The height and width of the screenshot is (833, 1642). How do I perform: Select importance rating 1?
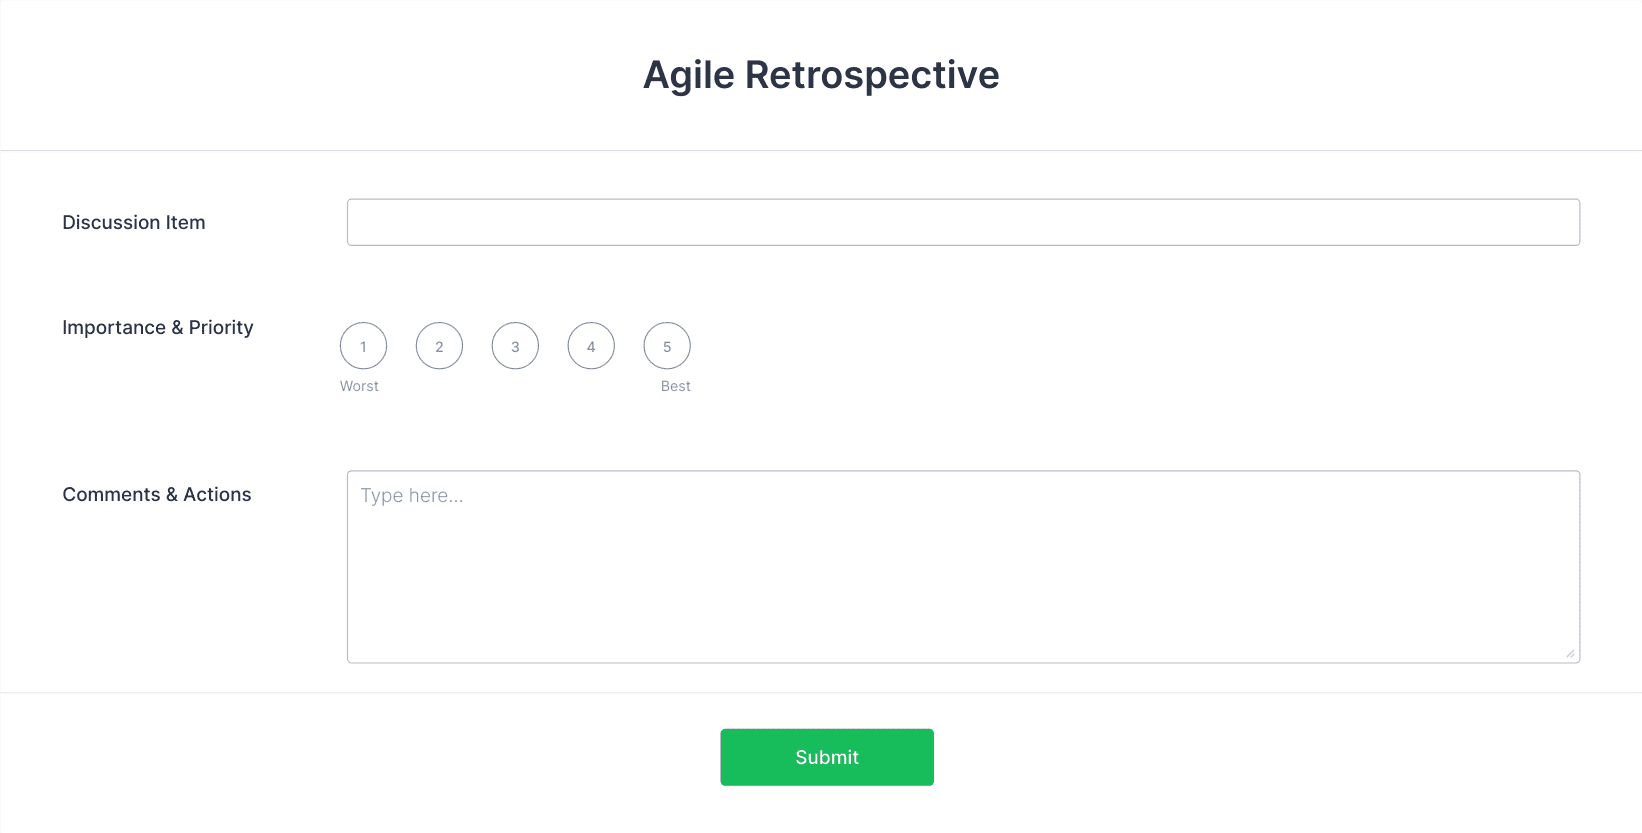click(x=363, y=346)
